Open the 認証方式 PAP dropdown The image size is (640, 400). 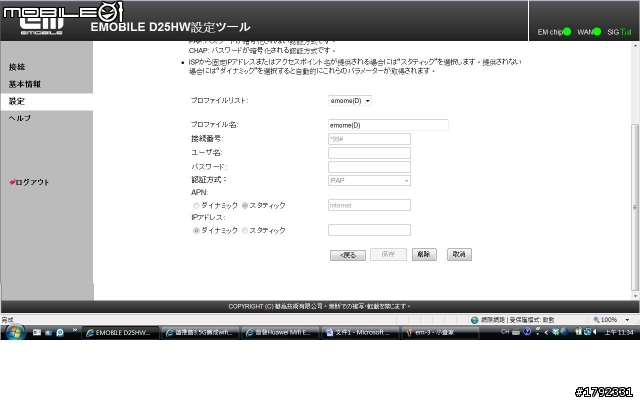click(369, 180)
